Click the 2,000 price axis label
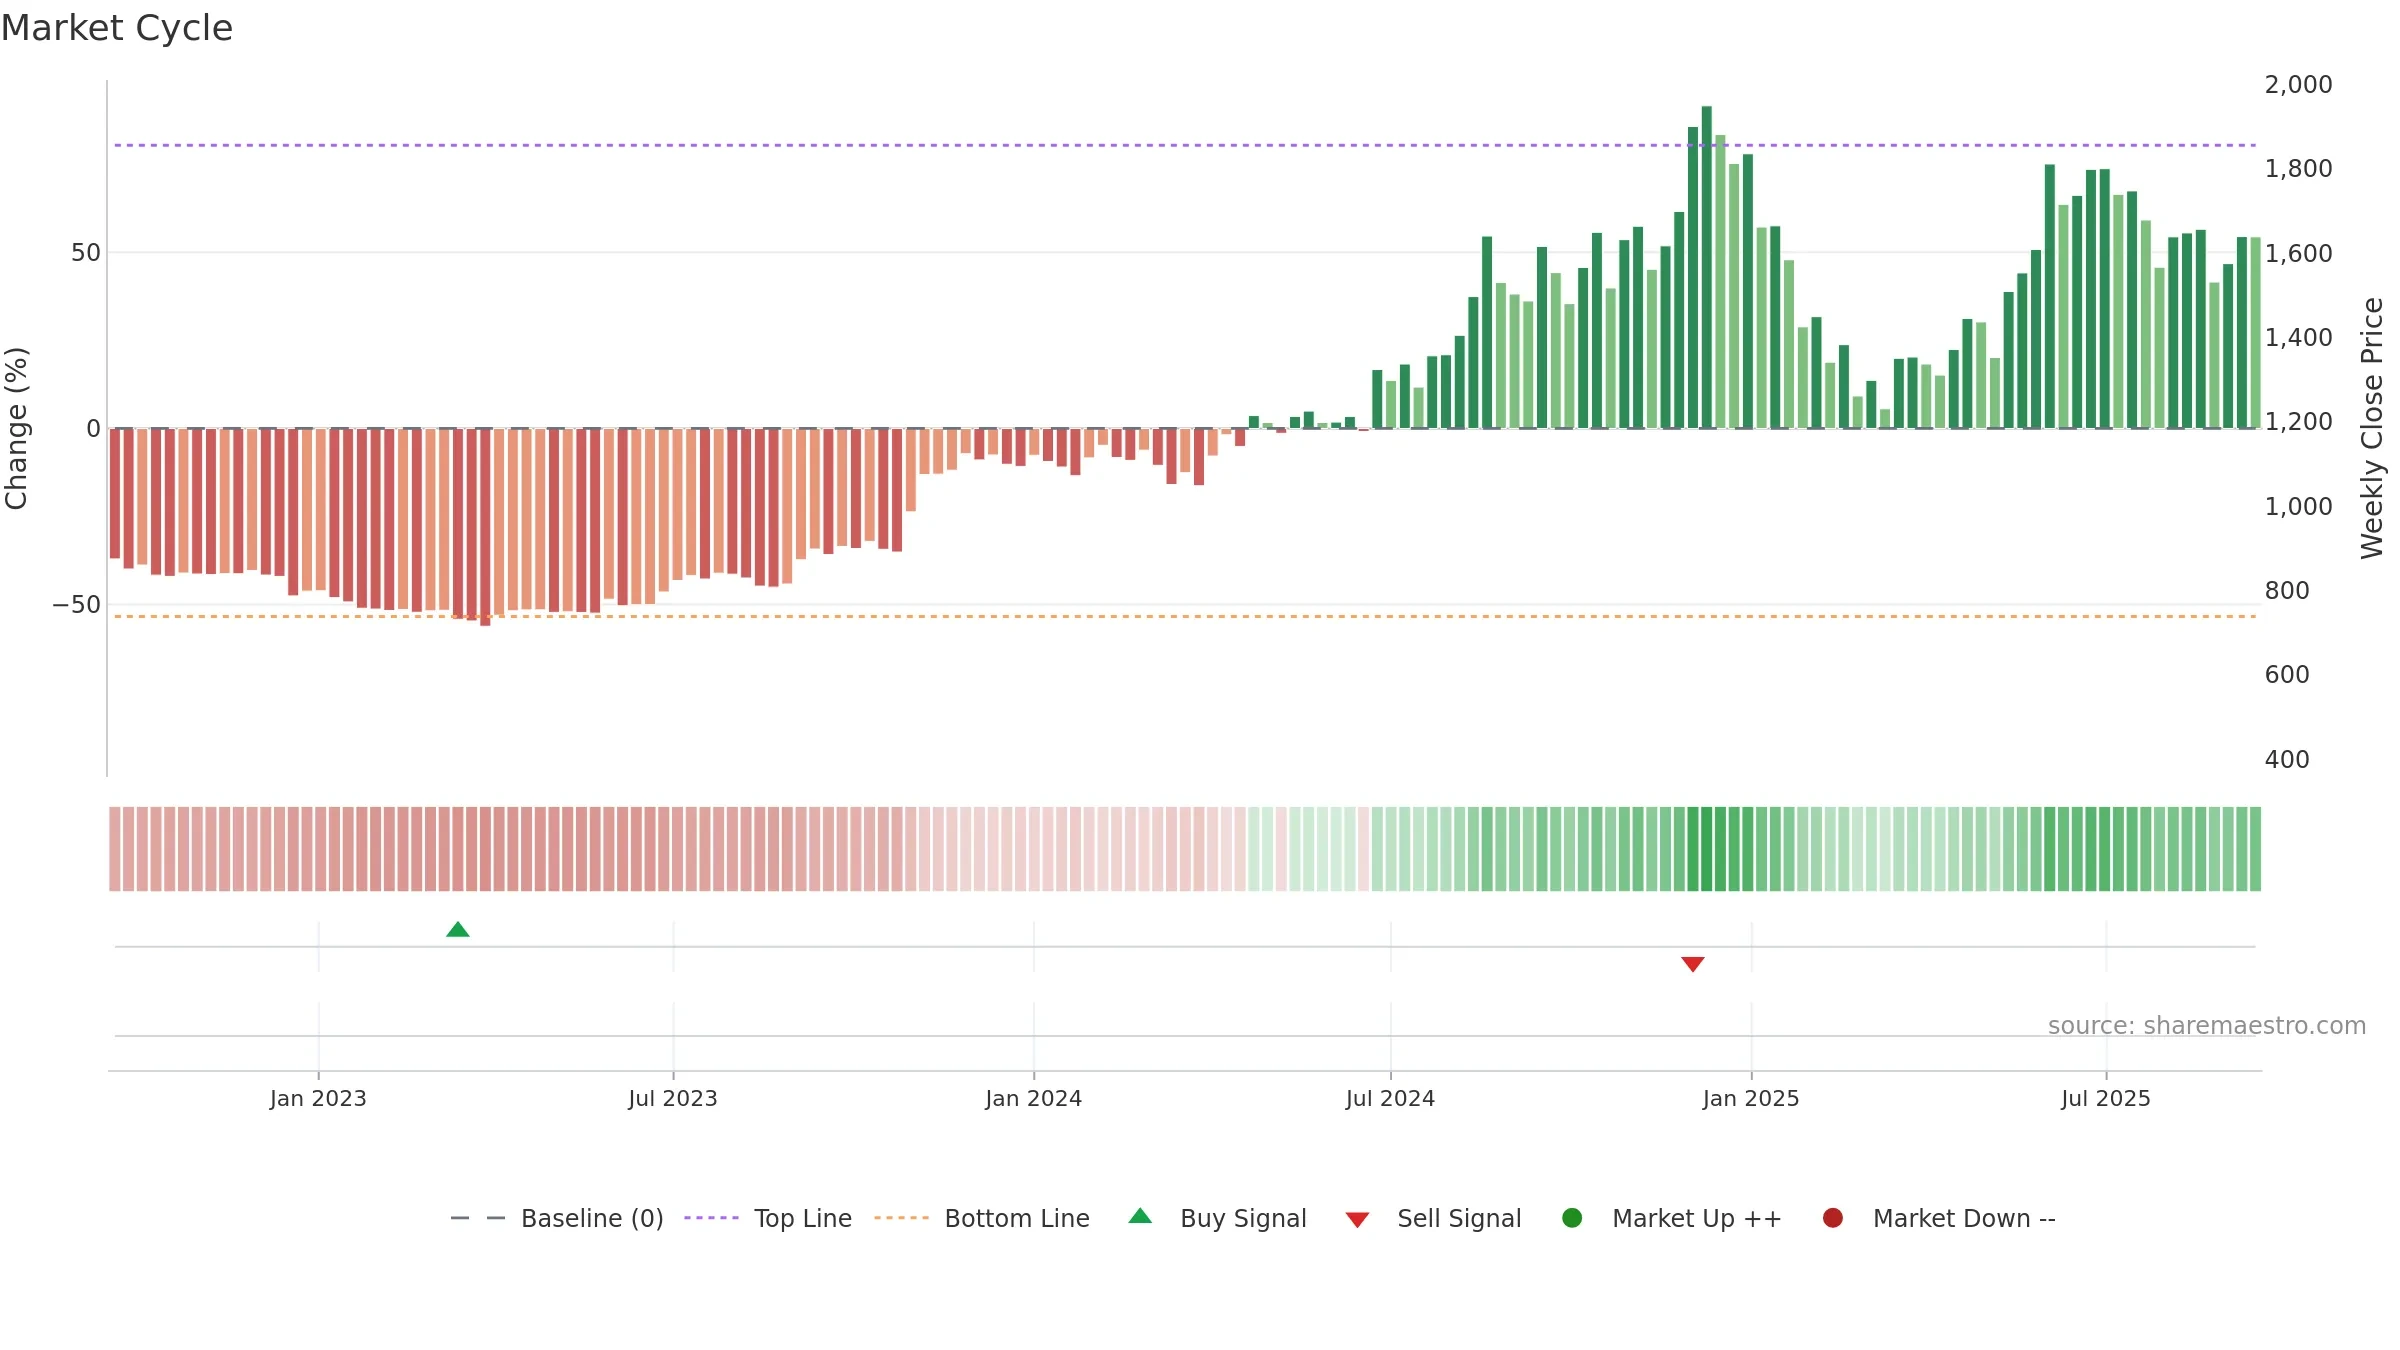Viewport: 2400px width, 1350px height. (2298, 84)
